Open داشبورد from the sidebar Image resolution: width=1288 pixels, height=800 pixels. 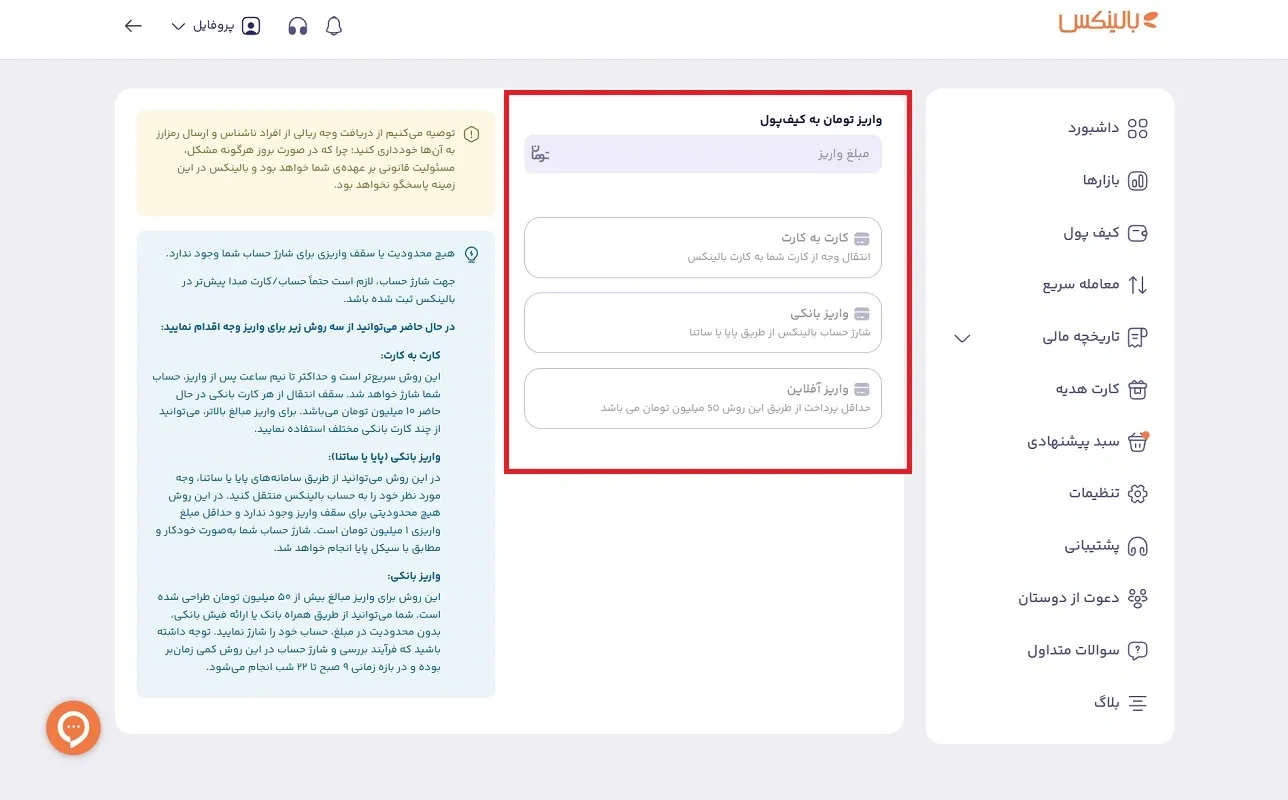(x=1093, y=128)
